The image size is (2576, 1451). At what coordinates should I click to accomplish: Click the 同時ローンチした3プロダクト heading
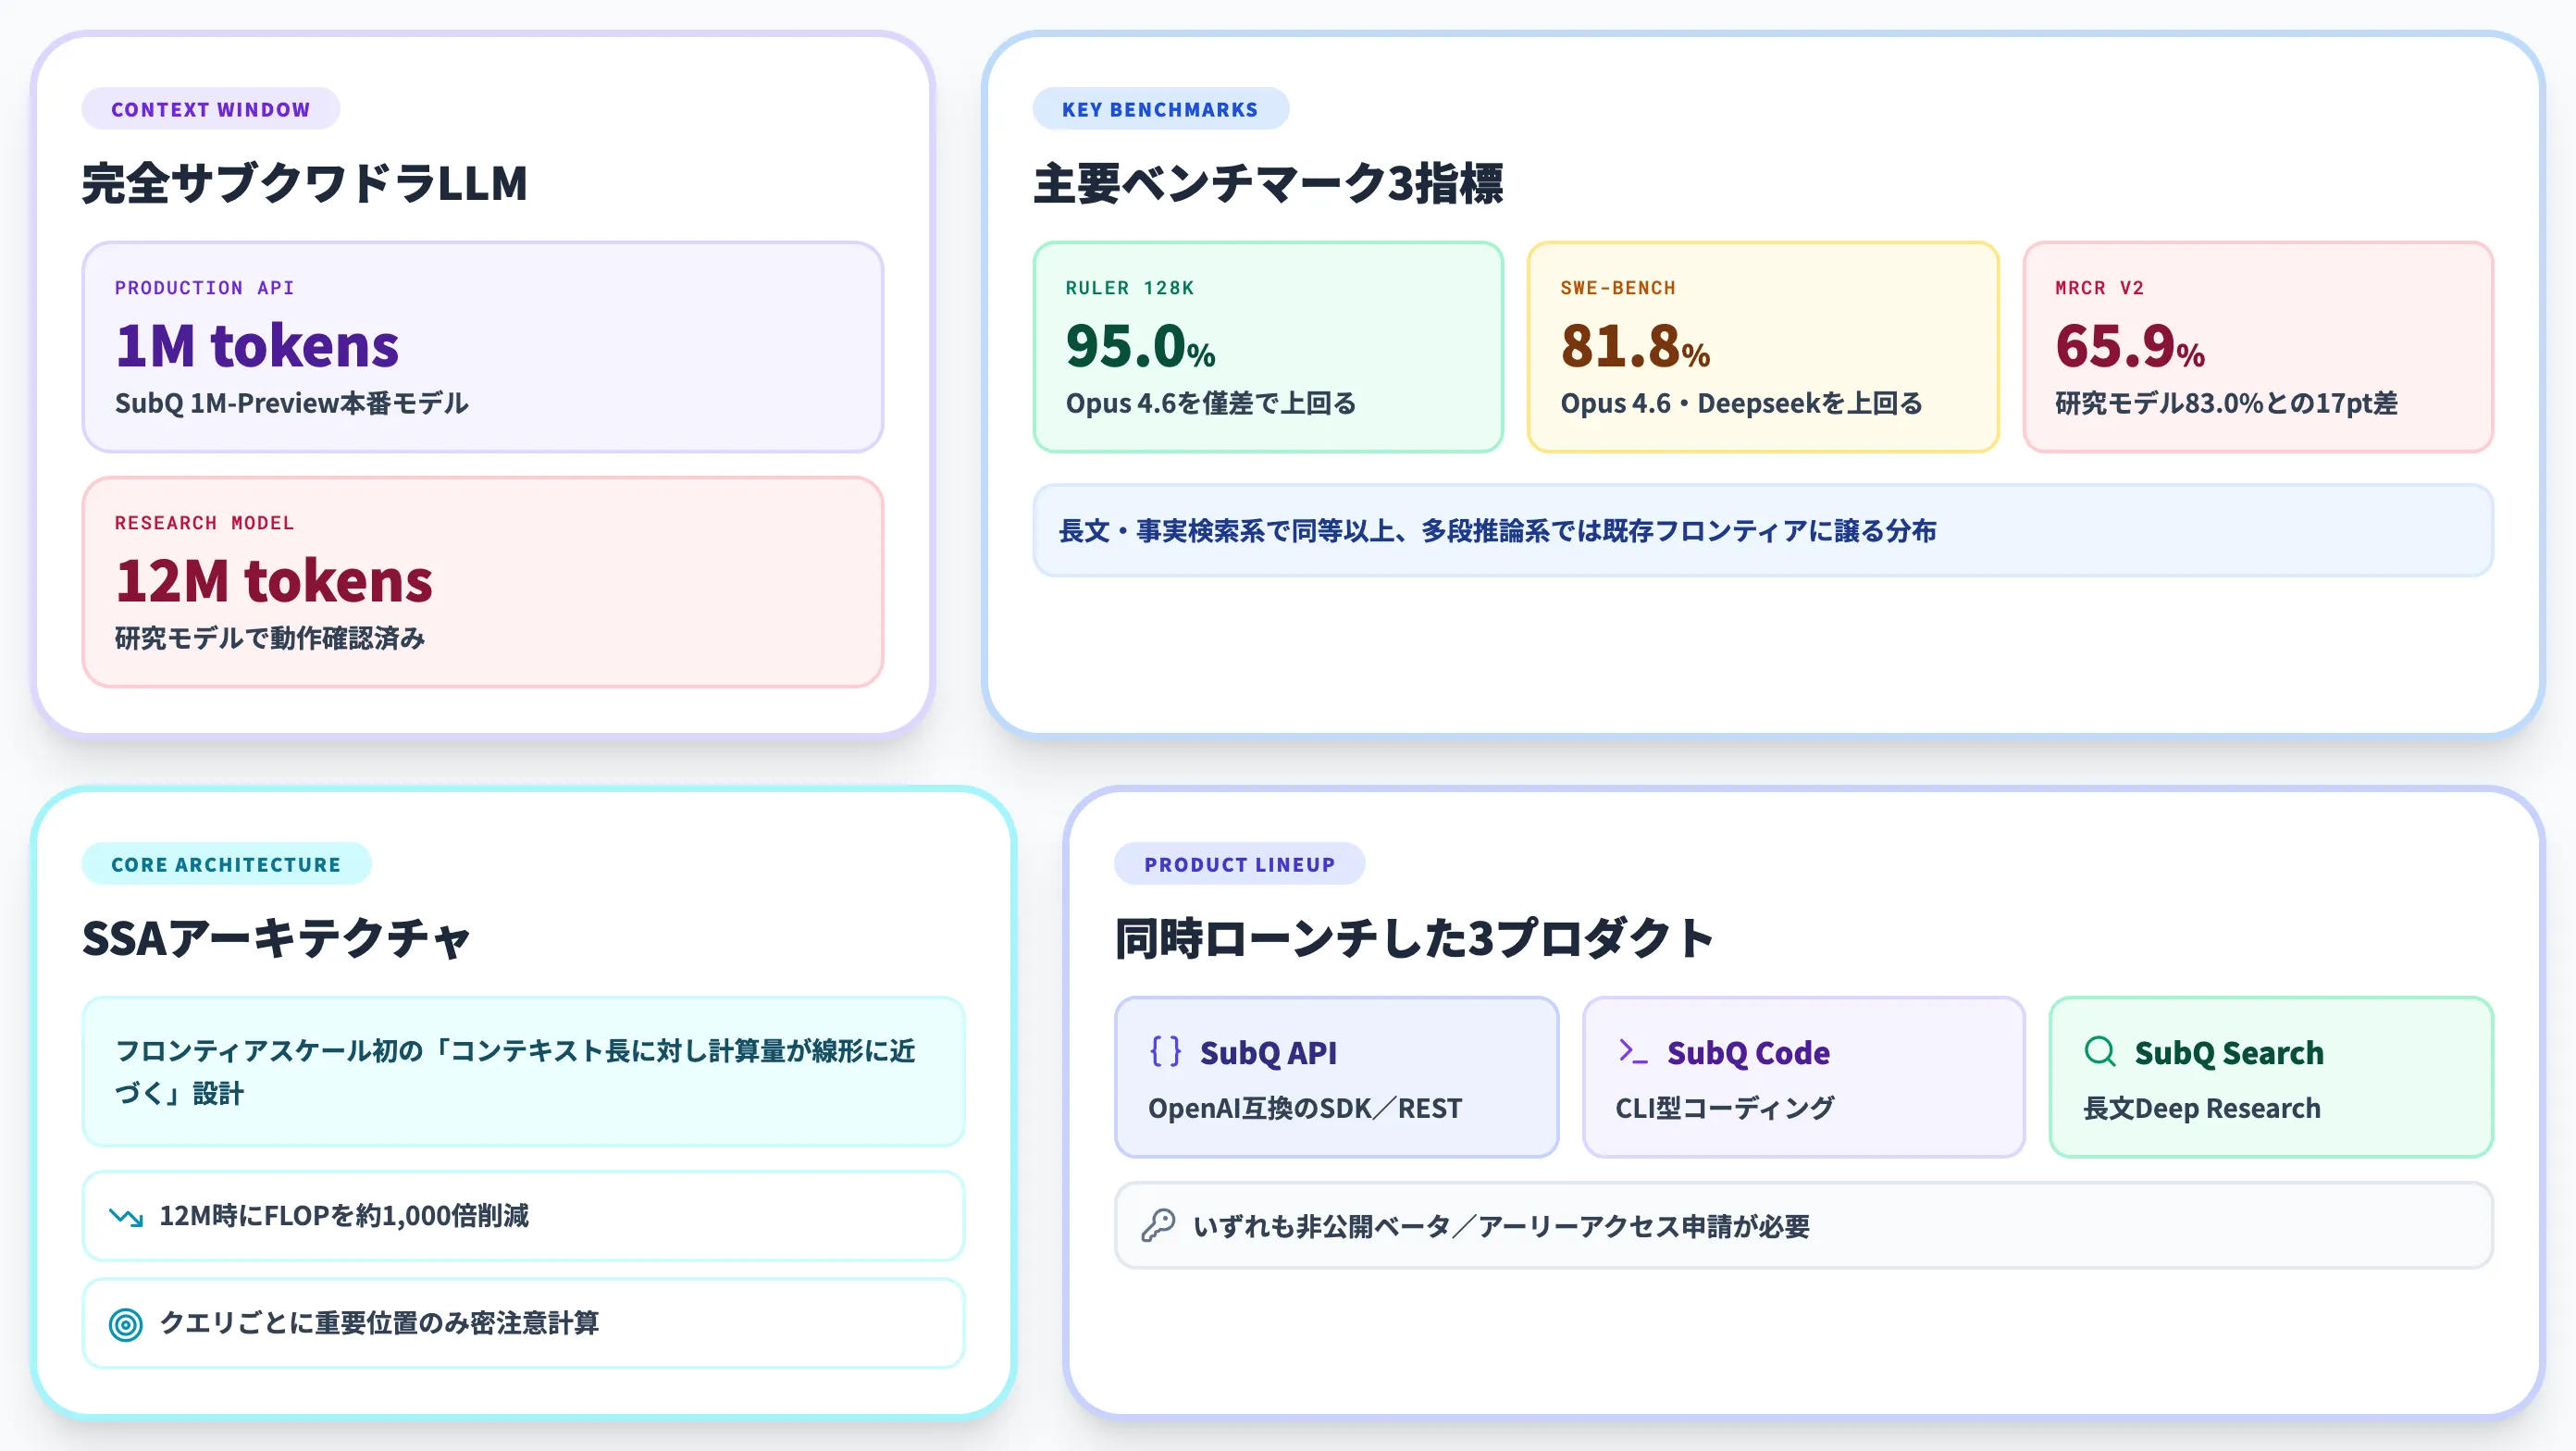pyautogui.click(x=1415, y=939)
